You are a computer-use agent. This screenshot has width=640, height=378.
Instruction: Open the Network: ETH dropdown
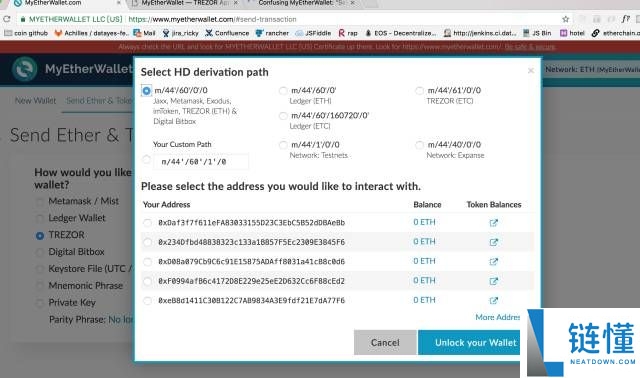592,70
